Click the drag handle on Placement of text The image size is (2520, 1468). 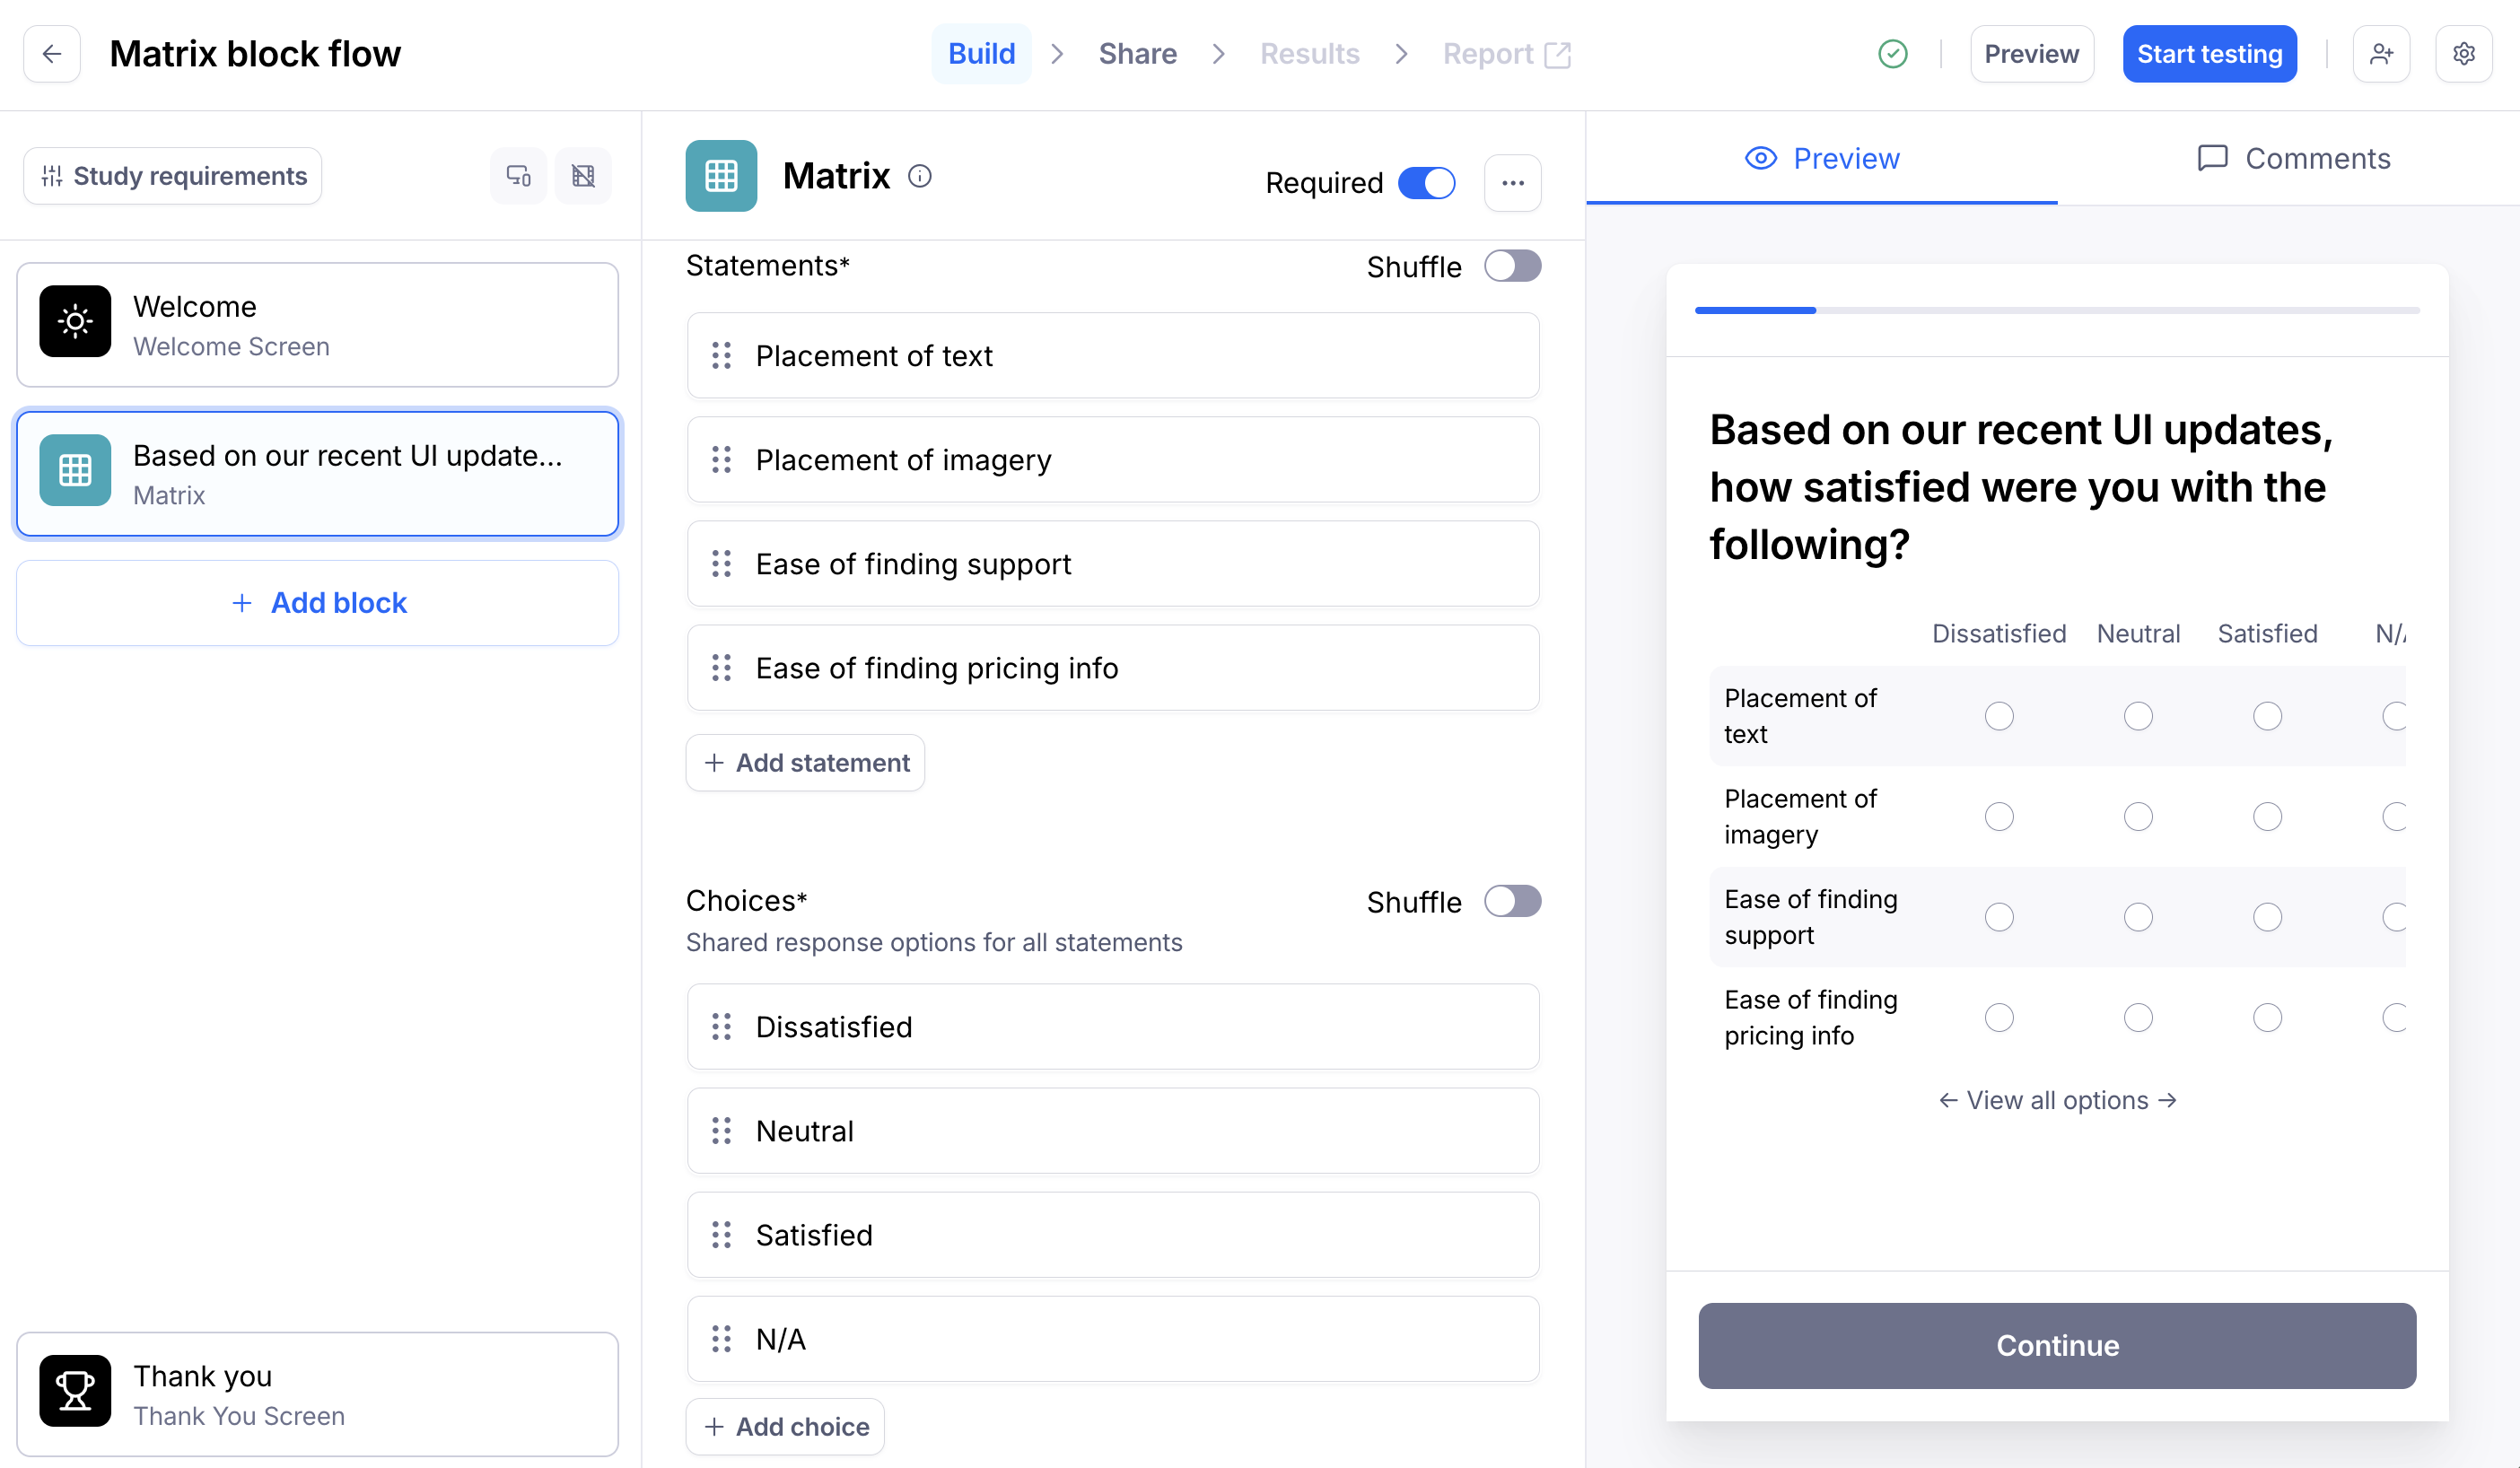[721, 356]
